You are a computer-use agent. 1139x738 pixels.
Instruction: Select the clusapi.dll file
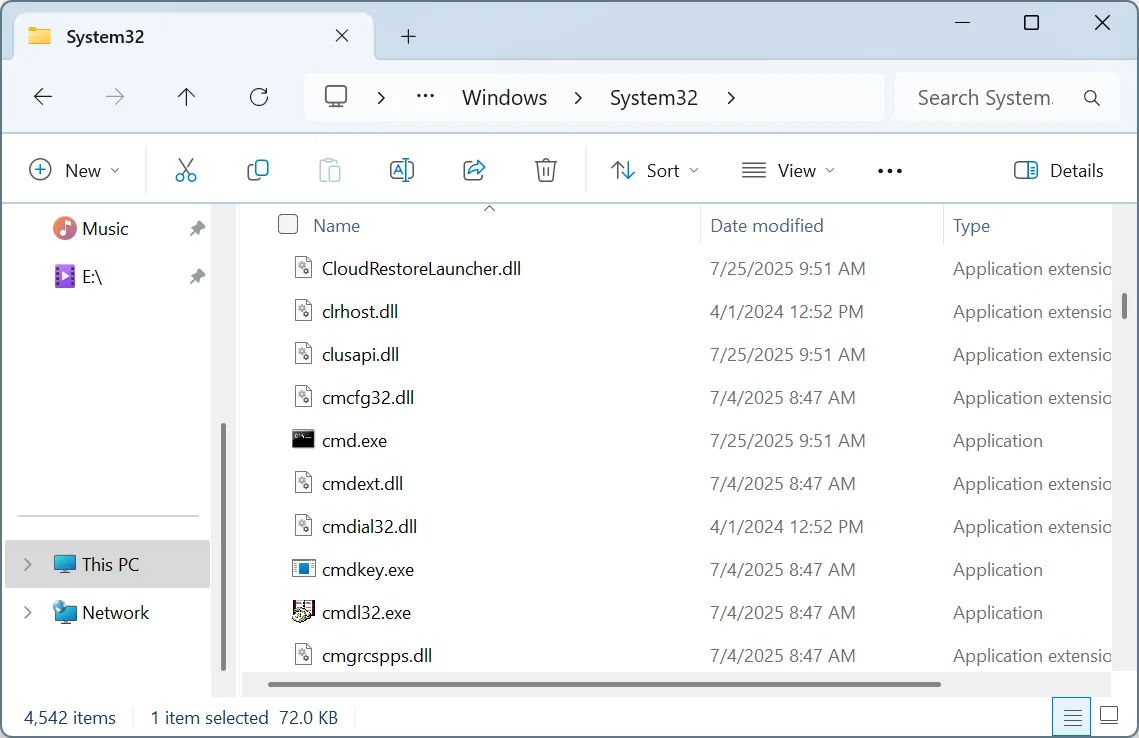click(360, 354)
